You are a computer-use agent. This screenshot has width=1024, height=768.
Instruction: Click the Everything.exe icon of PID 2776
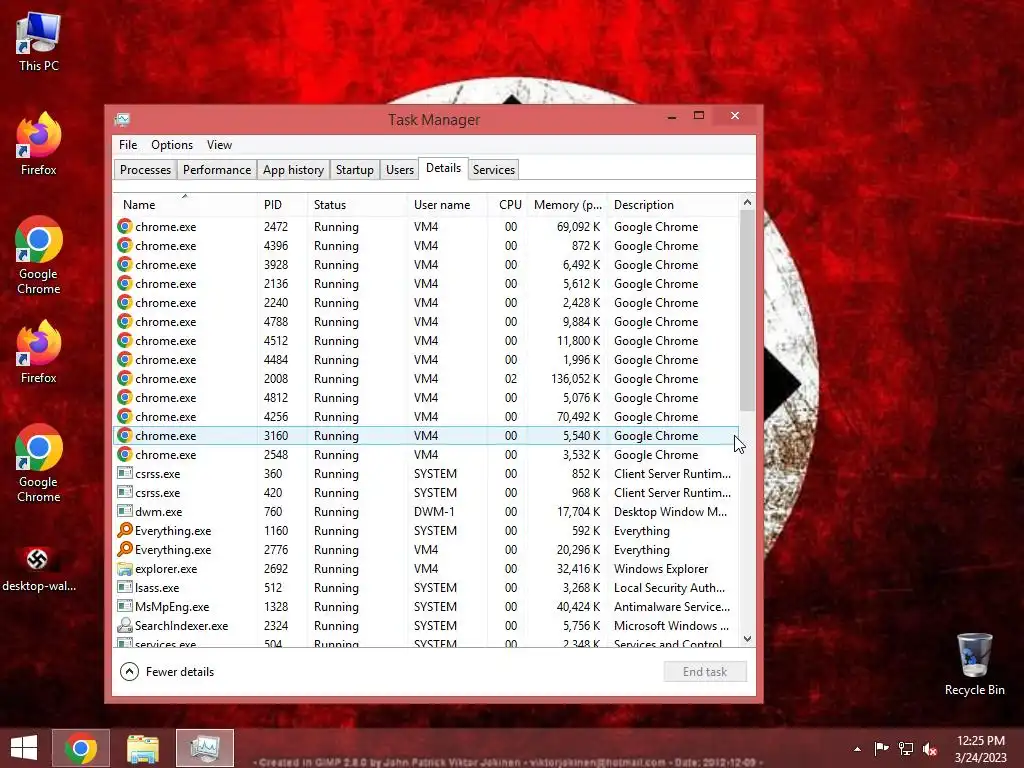point(125,549)
